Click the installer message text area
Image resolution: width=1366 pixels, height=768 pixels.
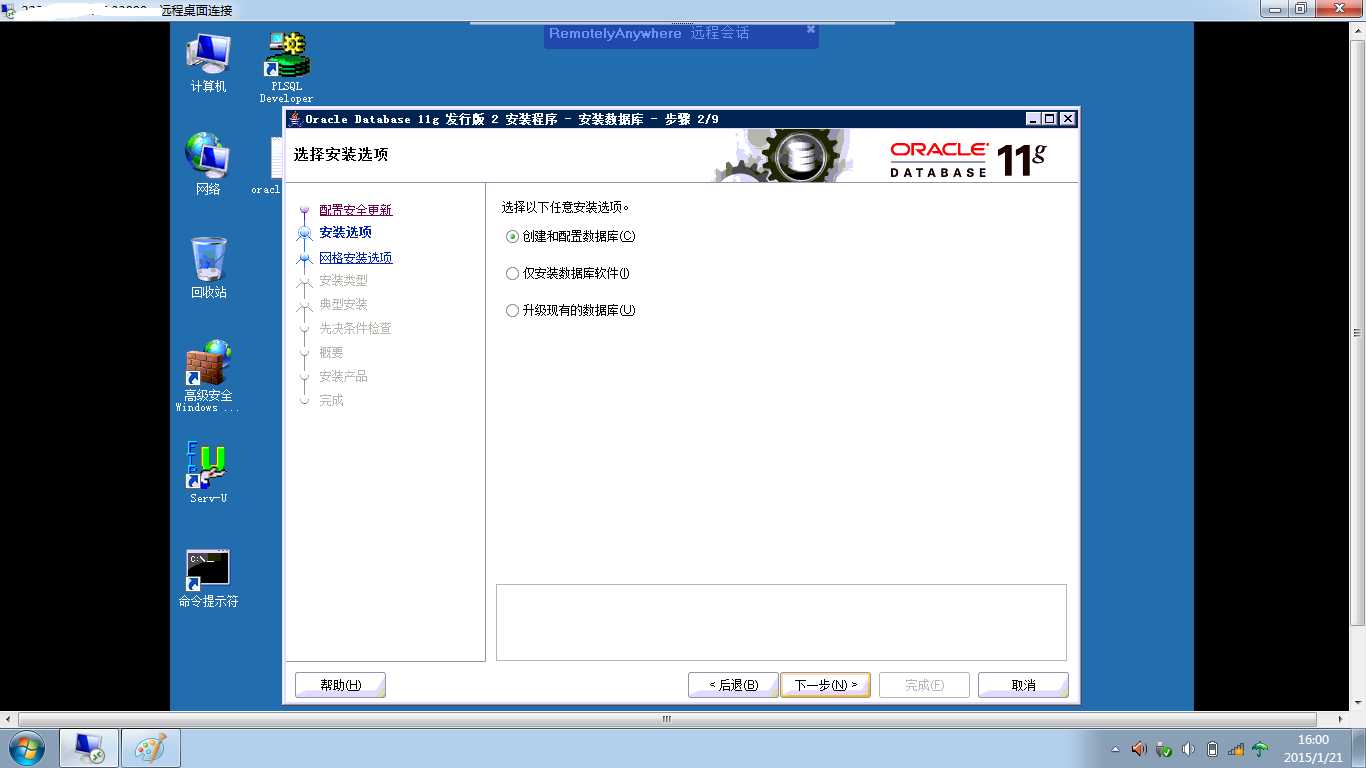coord(781,622)
